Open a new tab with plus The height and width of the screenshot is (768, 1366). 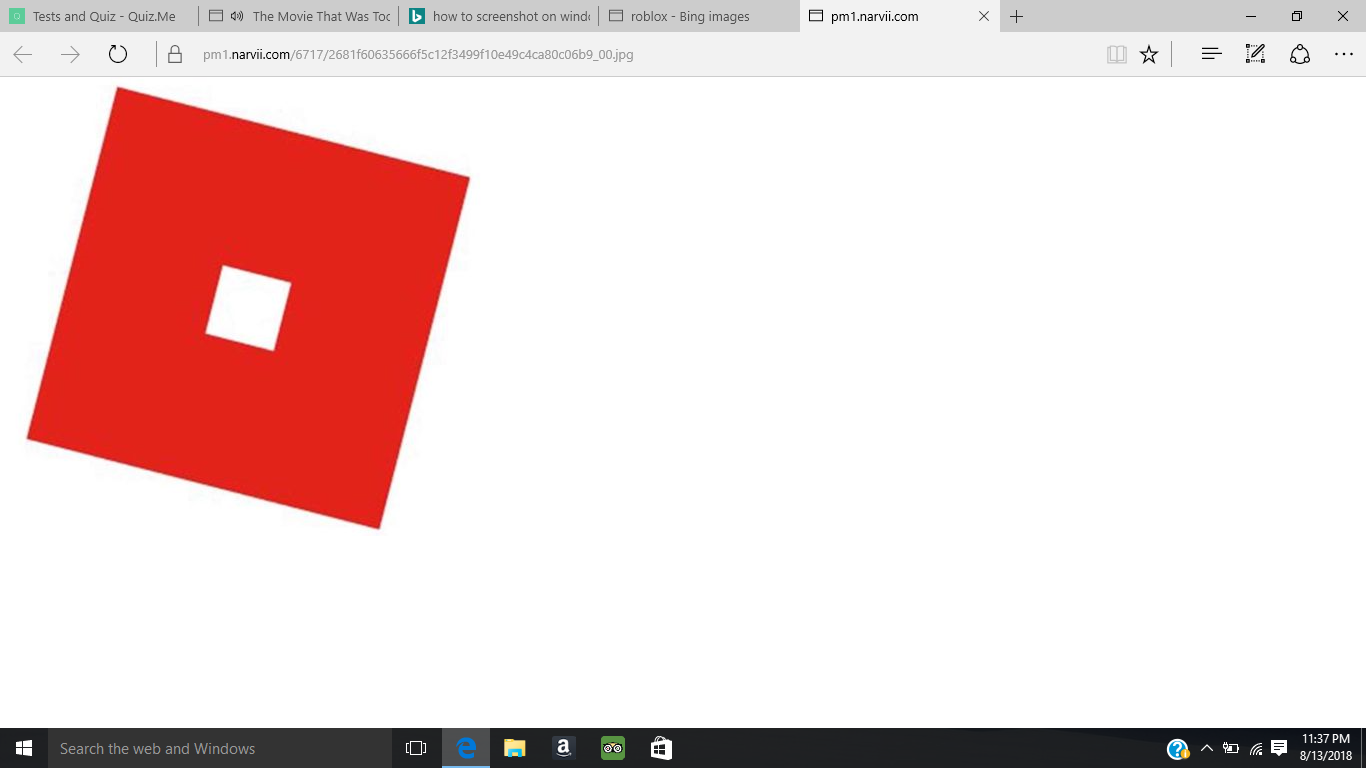pos(1017,16)
